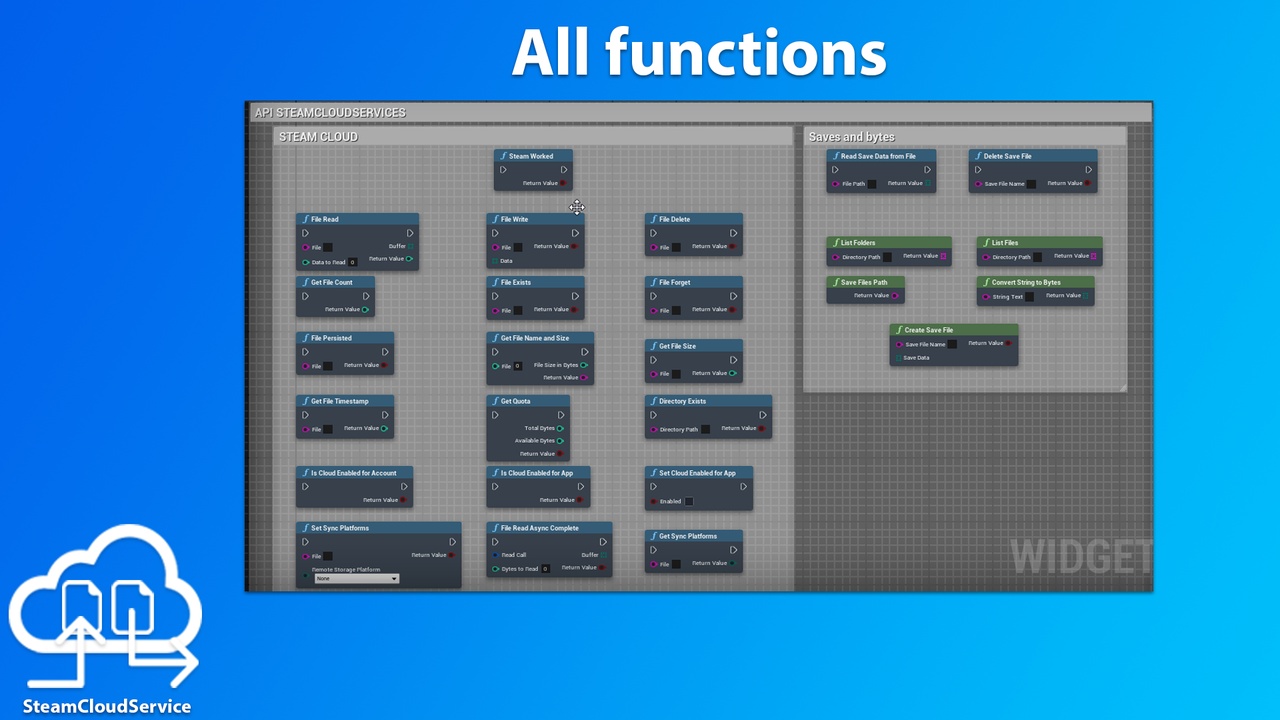Image resolution: width=1280 pixels, height=720 pixels.
Task: Select the Buffer output pin on File Read node
Action: 410,246
